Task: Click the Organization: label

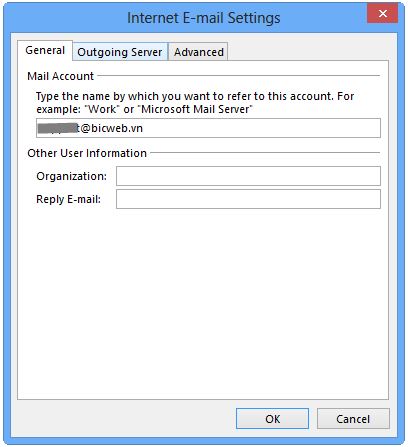Action: click(72, 176)
